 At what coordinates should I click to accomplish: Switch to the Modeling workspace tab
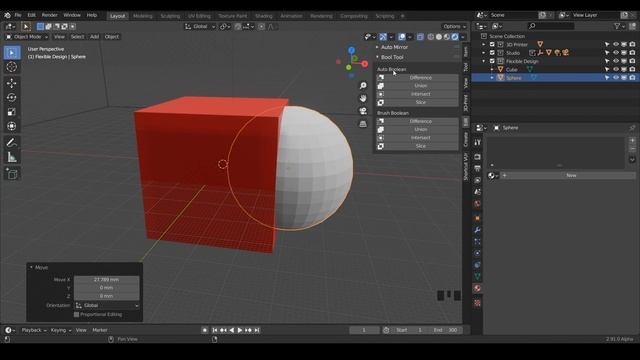coord(143,16)
